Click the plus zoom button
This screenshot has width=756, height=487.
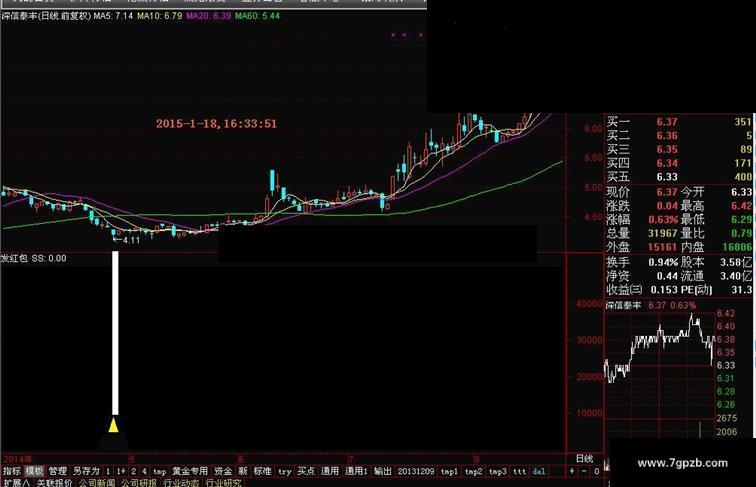click(572, 471)
